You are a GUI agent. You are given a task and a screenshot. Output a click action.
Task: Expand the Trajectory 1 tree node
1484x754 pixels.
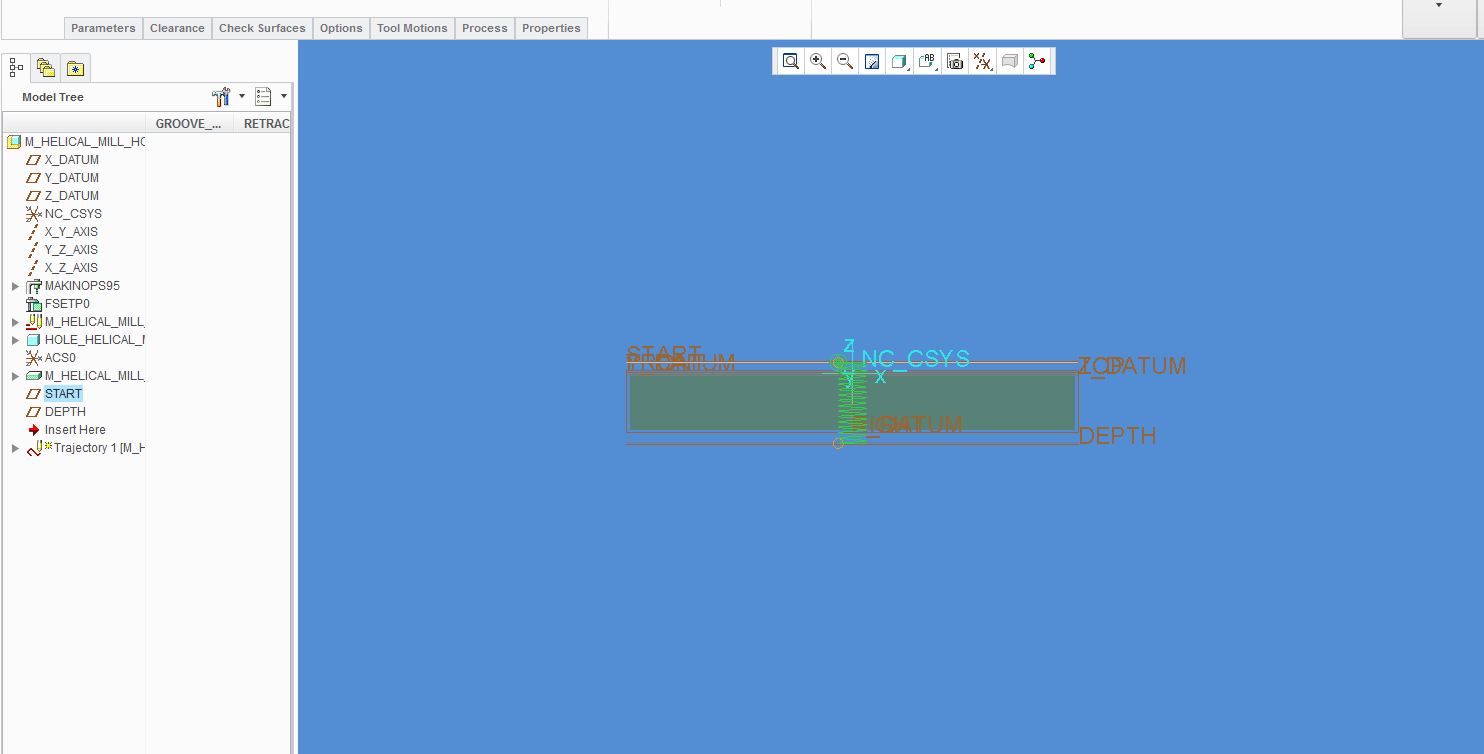coord(15,448)
